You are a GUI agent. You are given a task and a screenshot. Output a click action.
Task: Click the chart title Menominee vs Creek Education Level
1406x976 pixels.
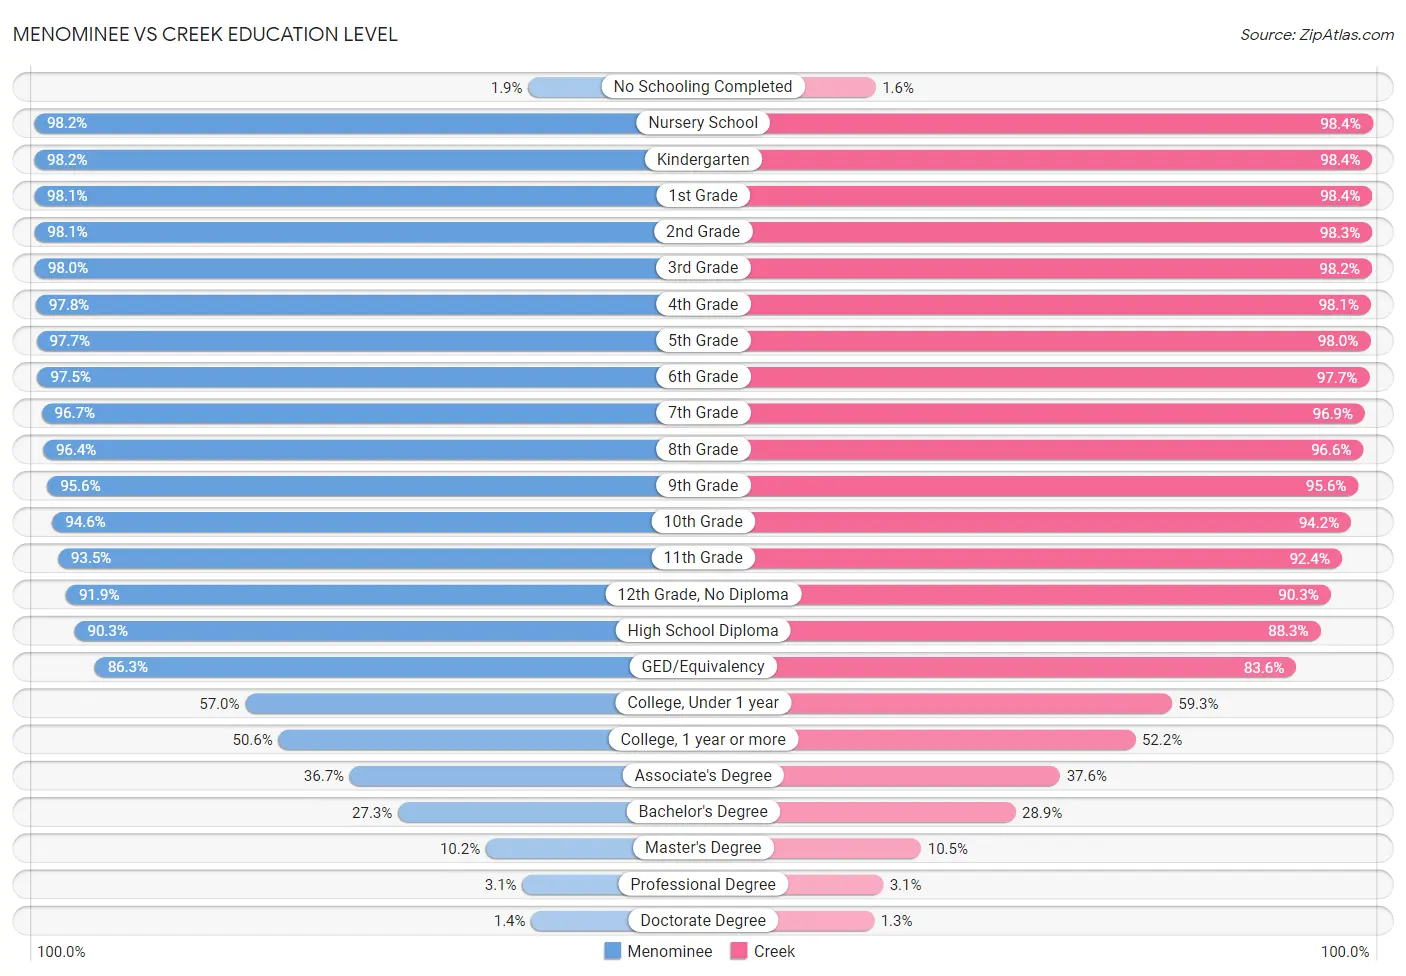click(x=205, y=35)
